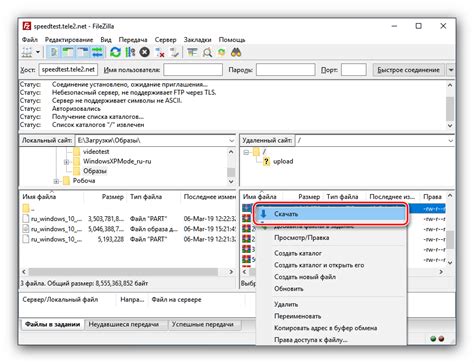Cancel current operation black X icon
Screen dimensions: 474x363
coord(144,52)
